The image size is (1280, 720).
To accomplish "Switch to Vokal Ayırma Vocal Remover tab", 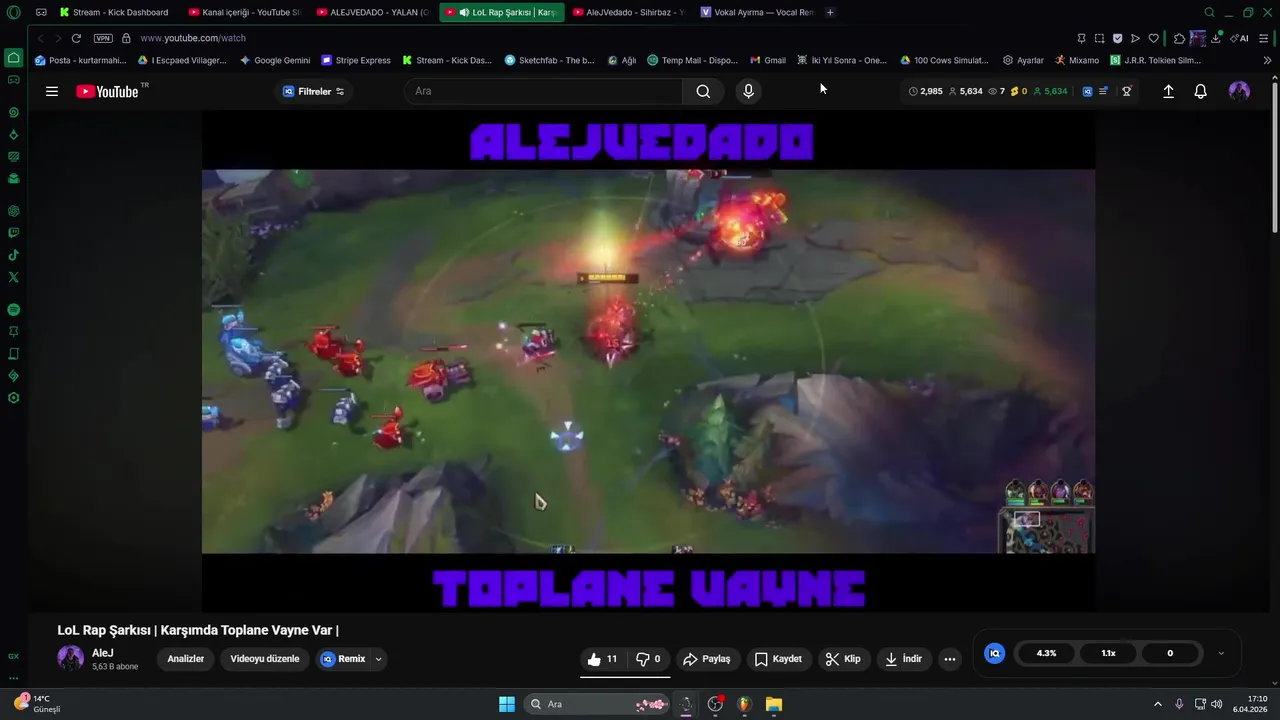I will tap(757, 12).
